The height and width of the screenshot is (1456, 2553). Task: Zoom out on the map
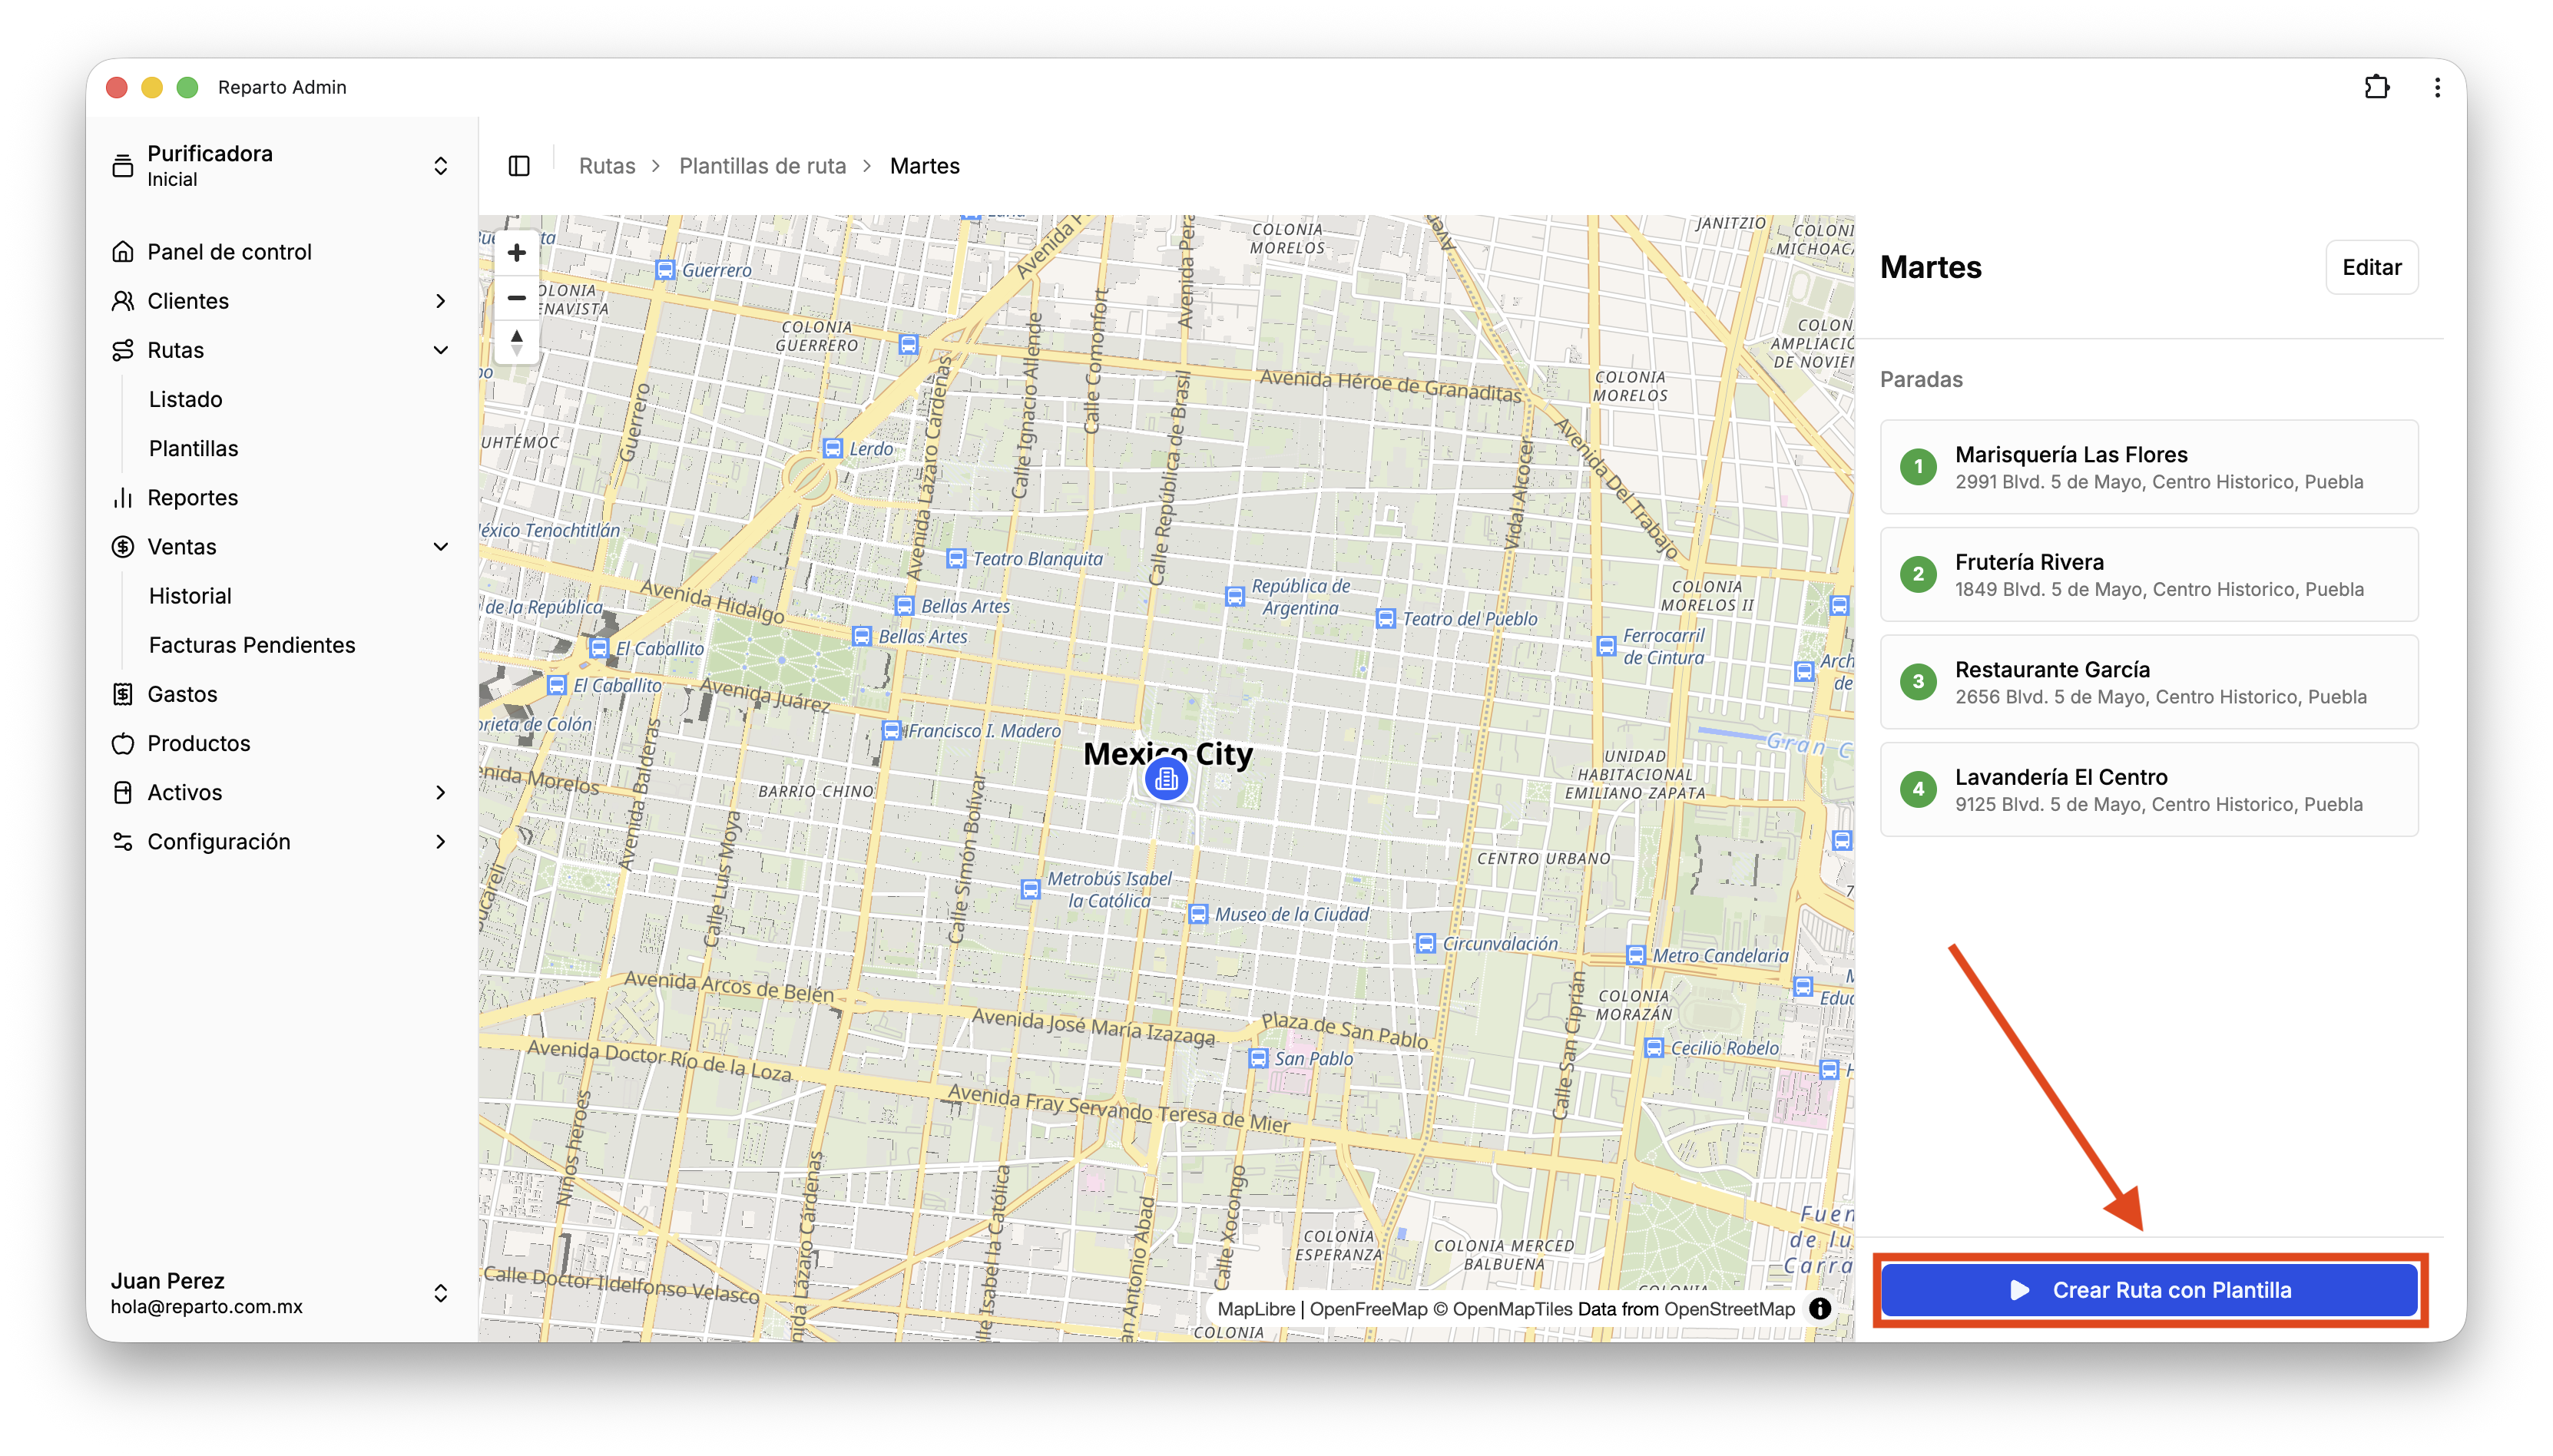516,298
